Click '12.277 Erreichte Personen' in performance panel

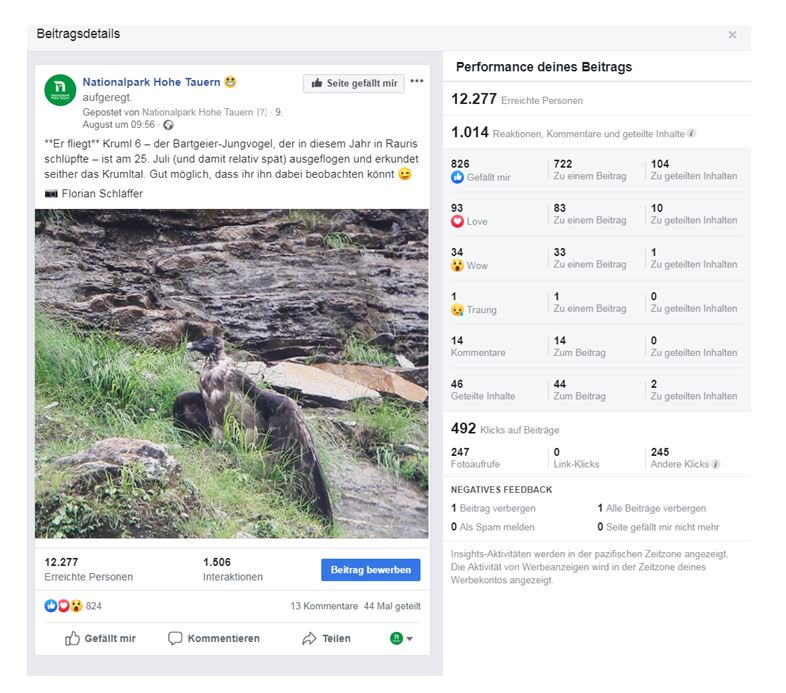click(x=517, y=99)
